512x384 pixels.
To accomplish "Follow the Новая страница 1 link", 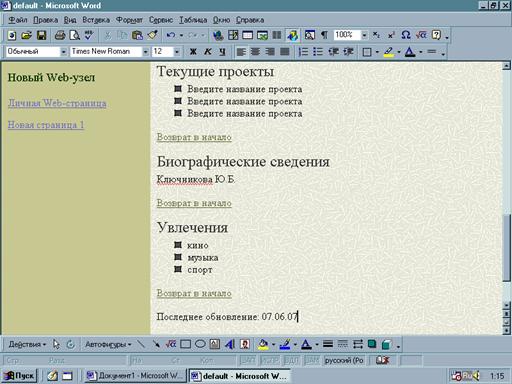I will click(46, 125).
